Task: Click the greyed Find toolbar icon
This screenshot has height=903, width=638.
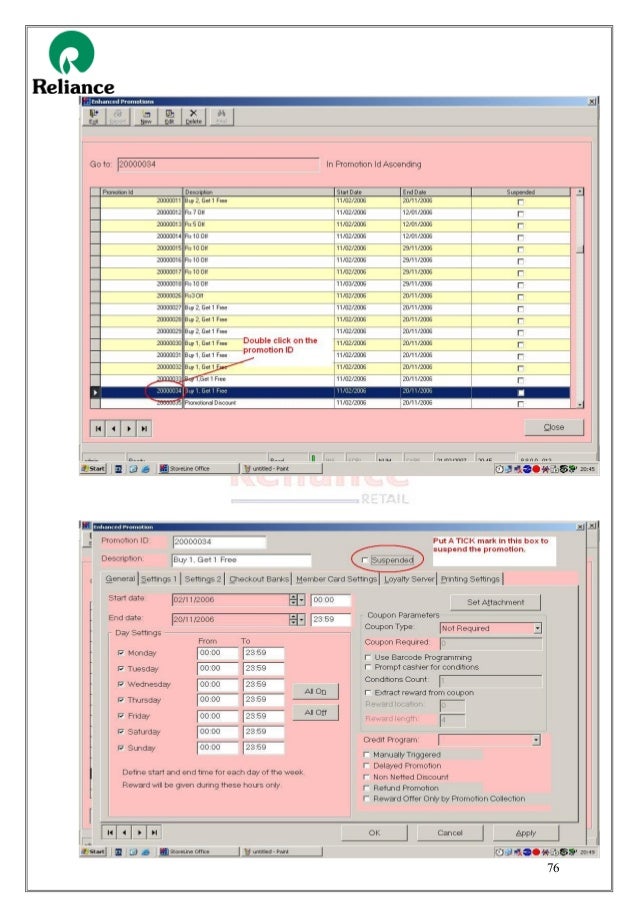Action: [221, 116]
